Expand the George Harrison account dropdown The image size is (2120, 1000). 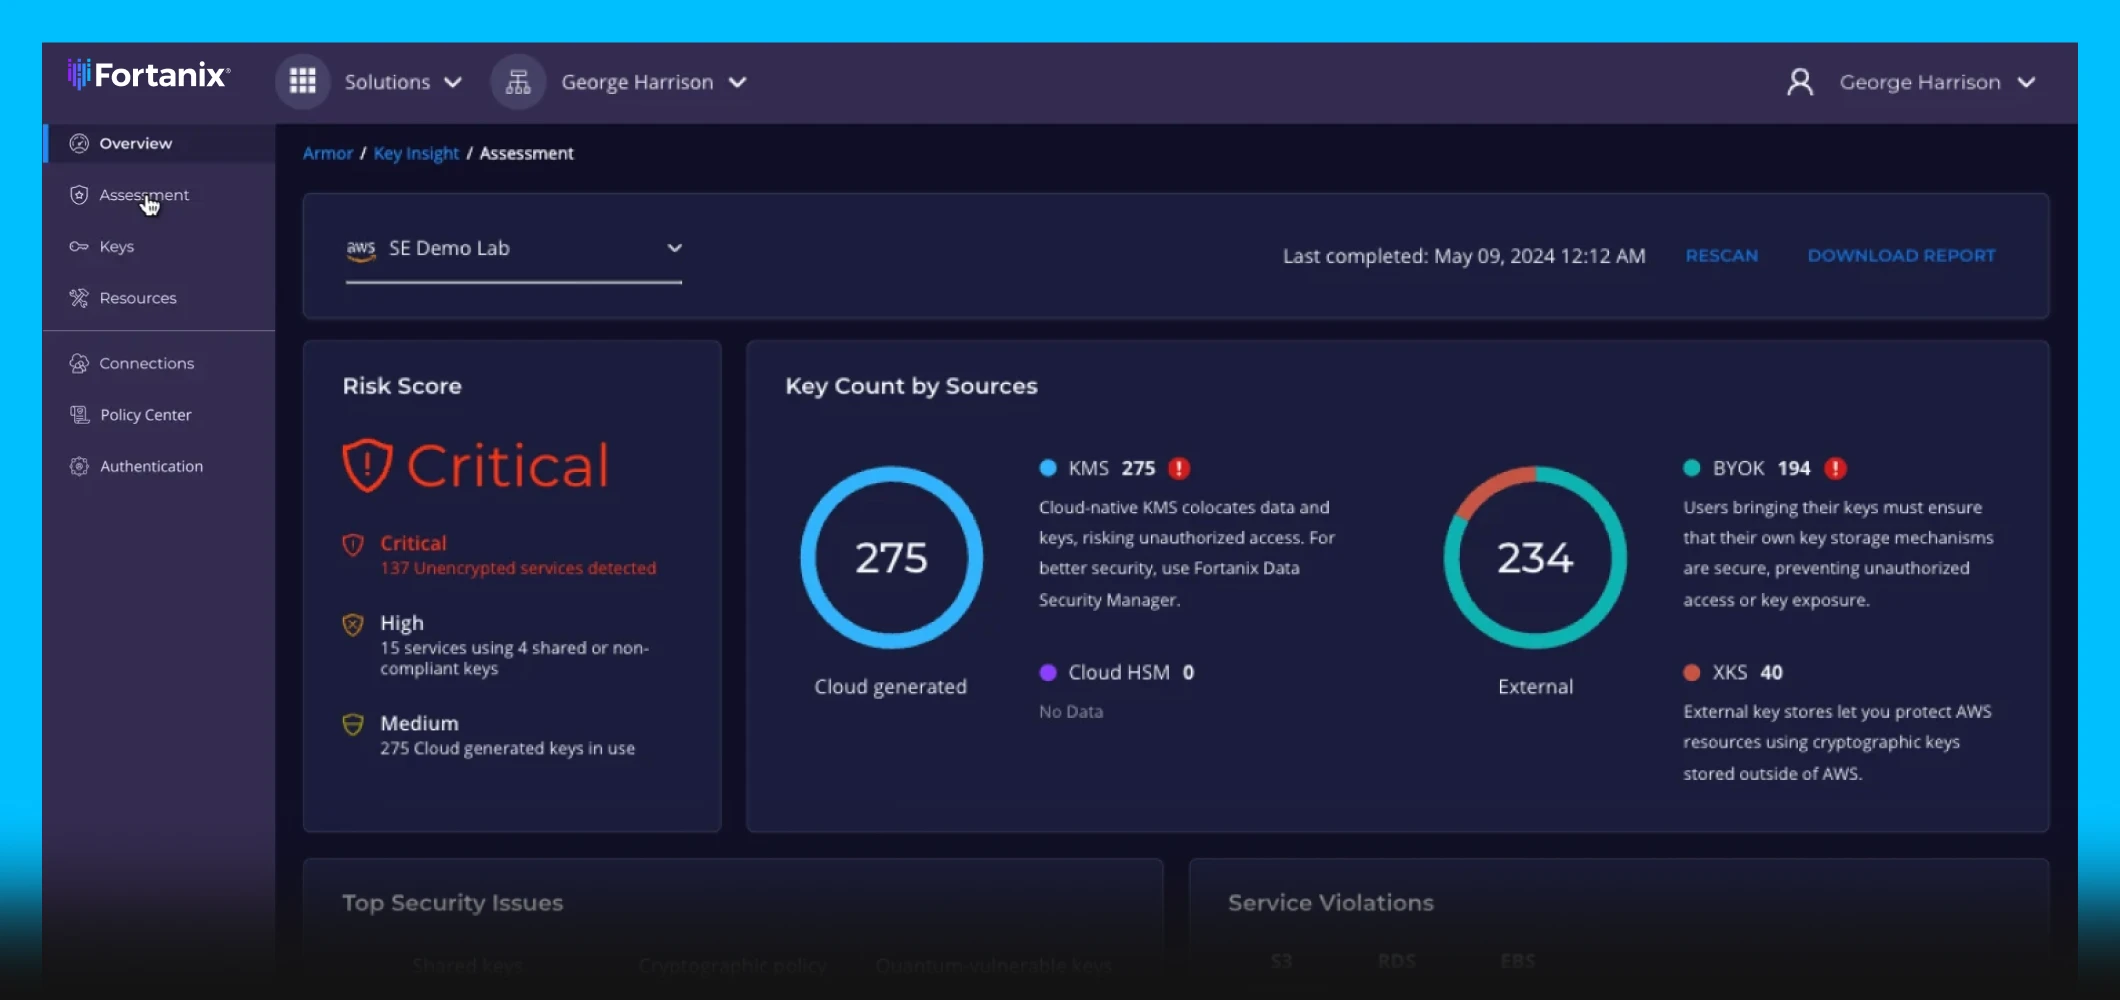click(654, 82)
